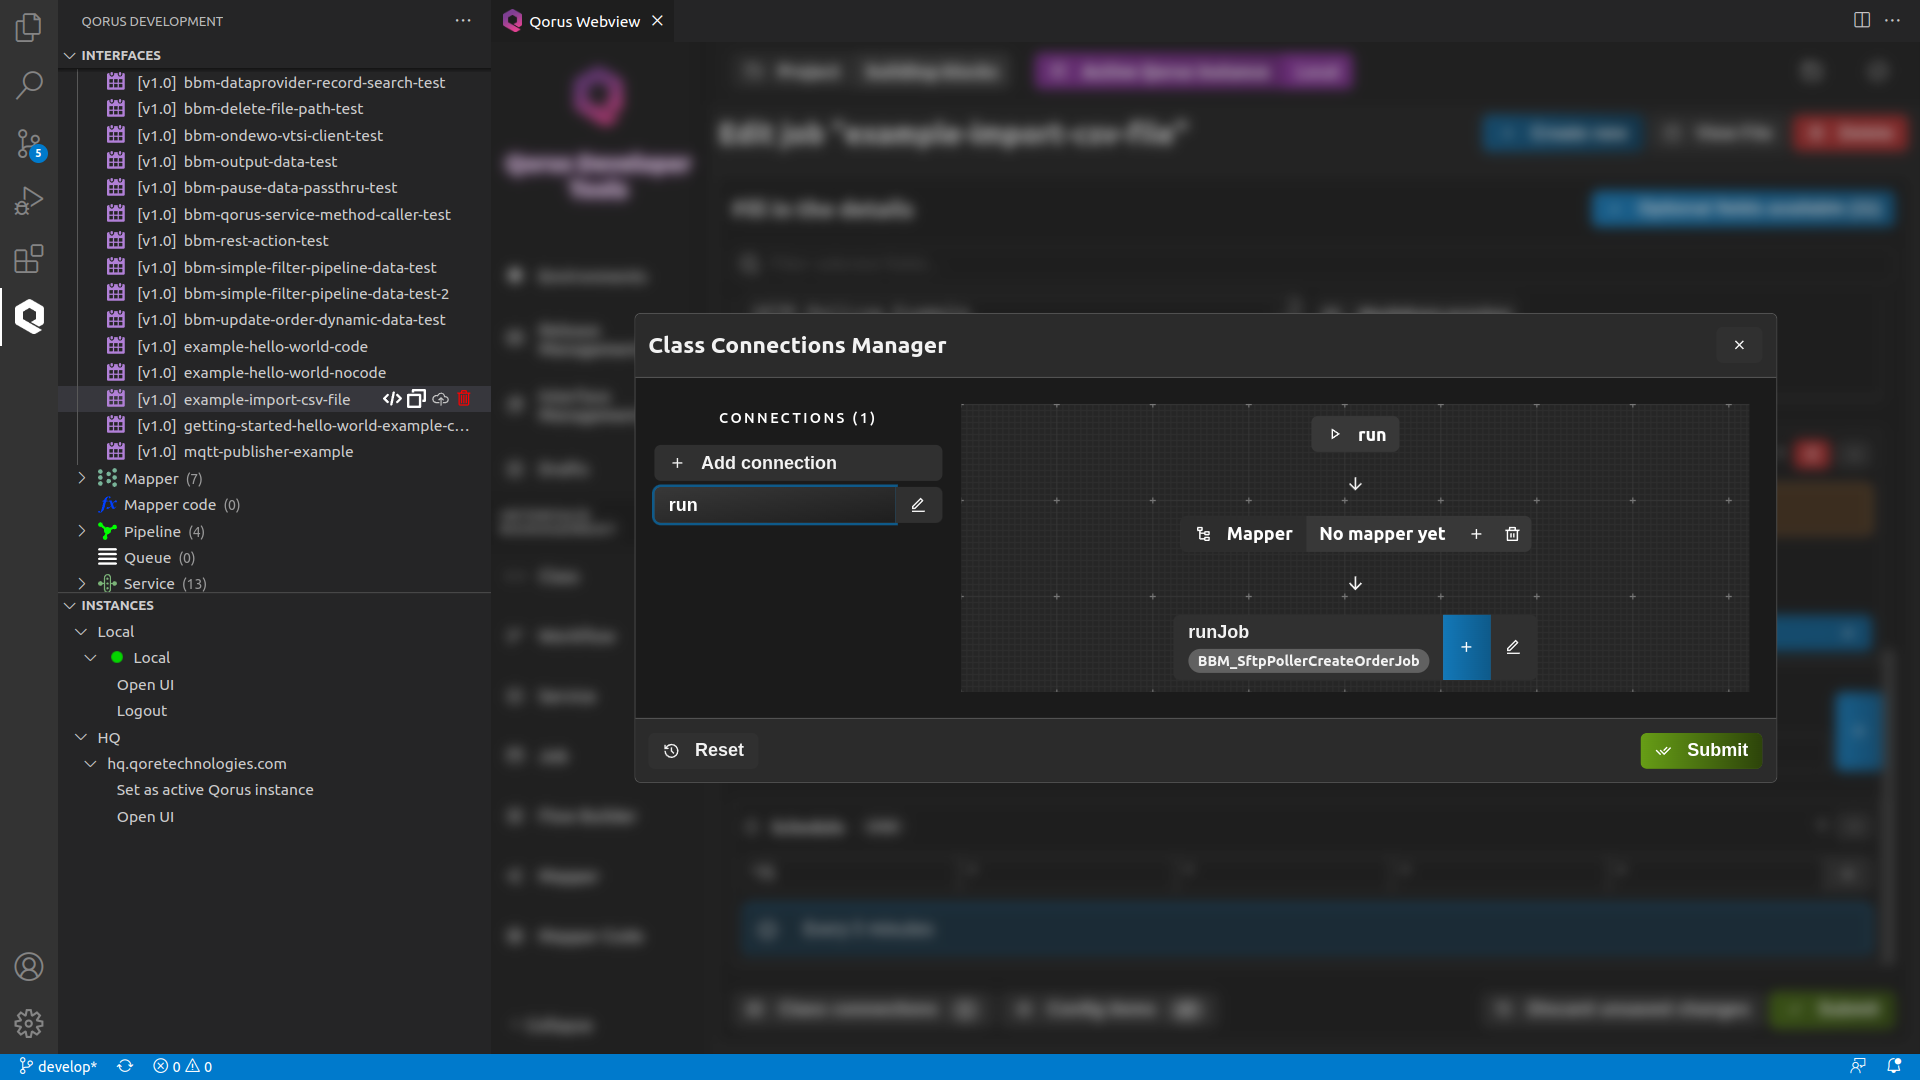
Task: Edit the runJob connector pencil icon
Action: point(1513,647)
